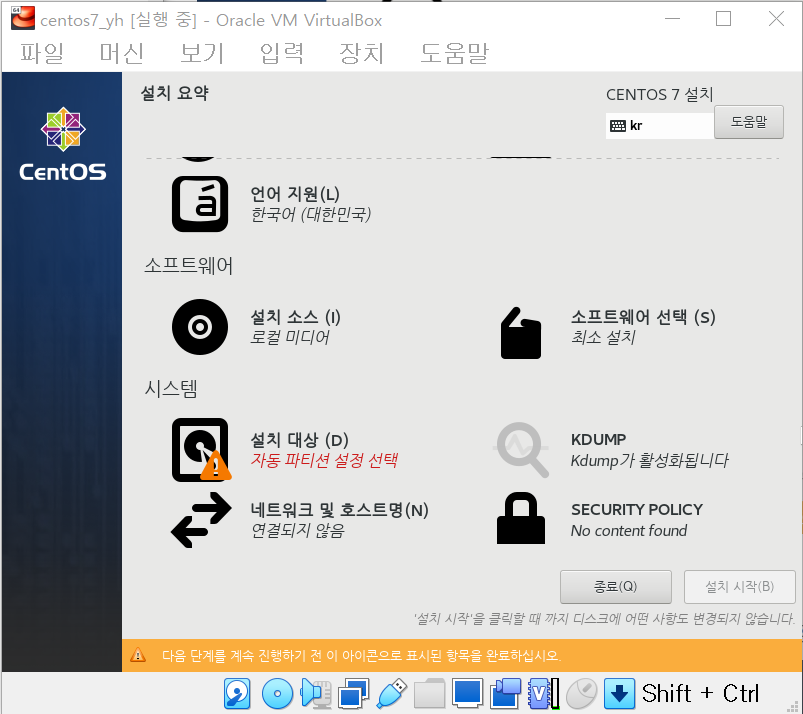This screenshot has height=714, width=803.
Task: Click the 설치 소스 disc icon
Action: click(x=200, y=327)
